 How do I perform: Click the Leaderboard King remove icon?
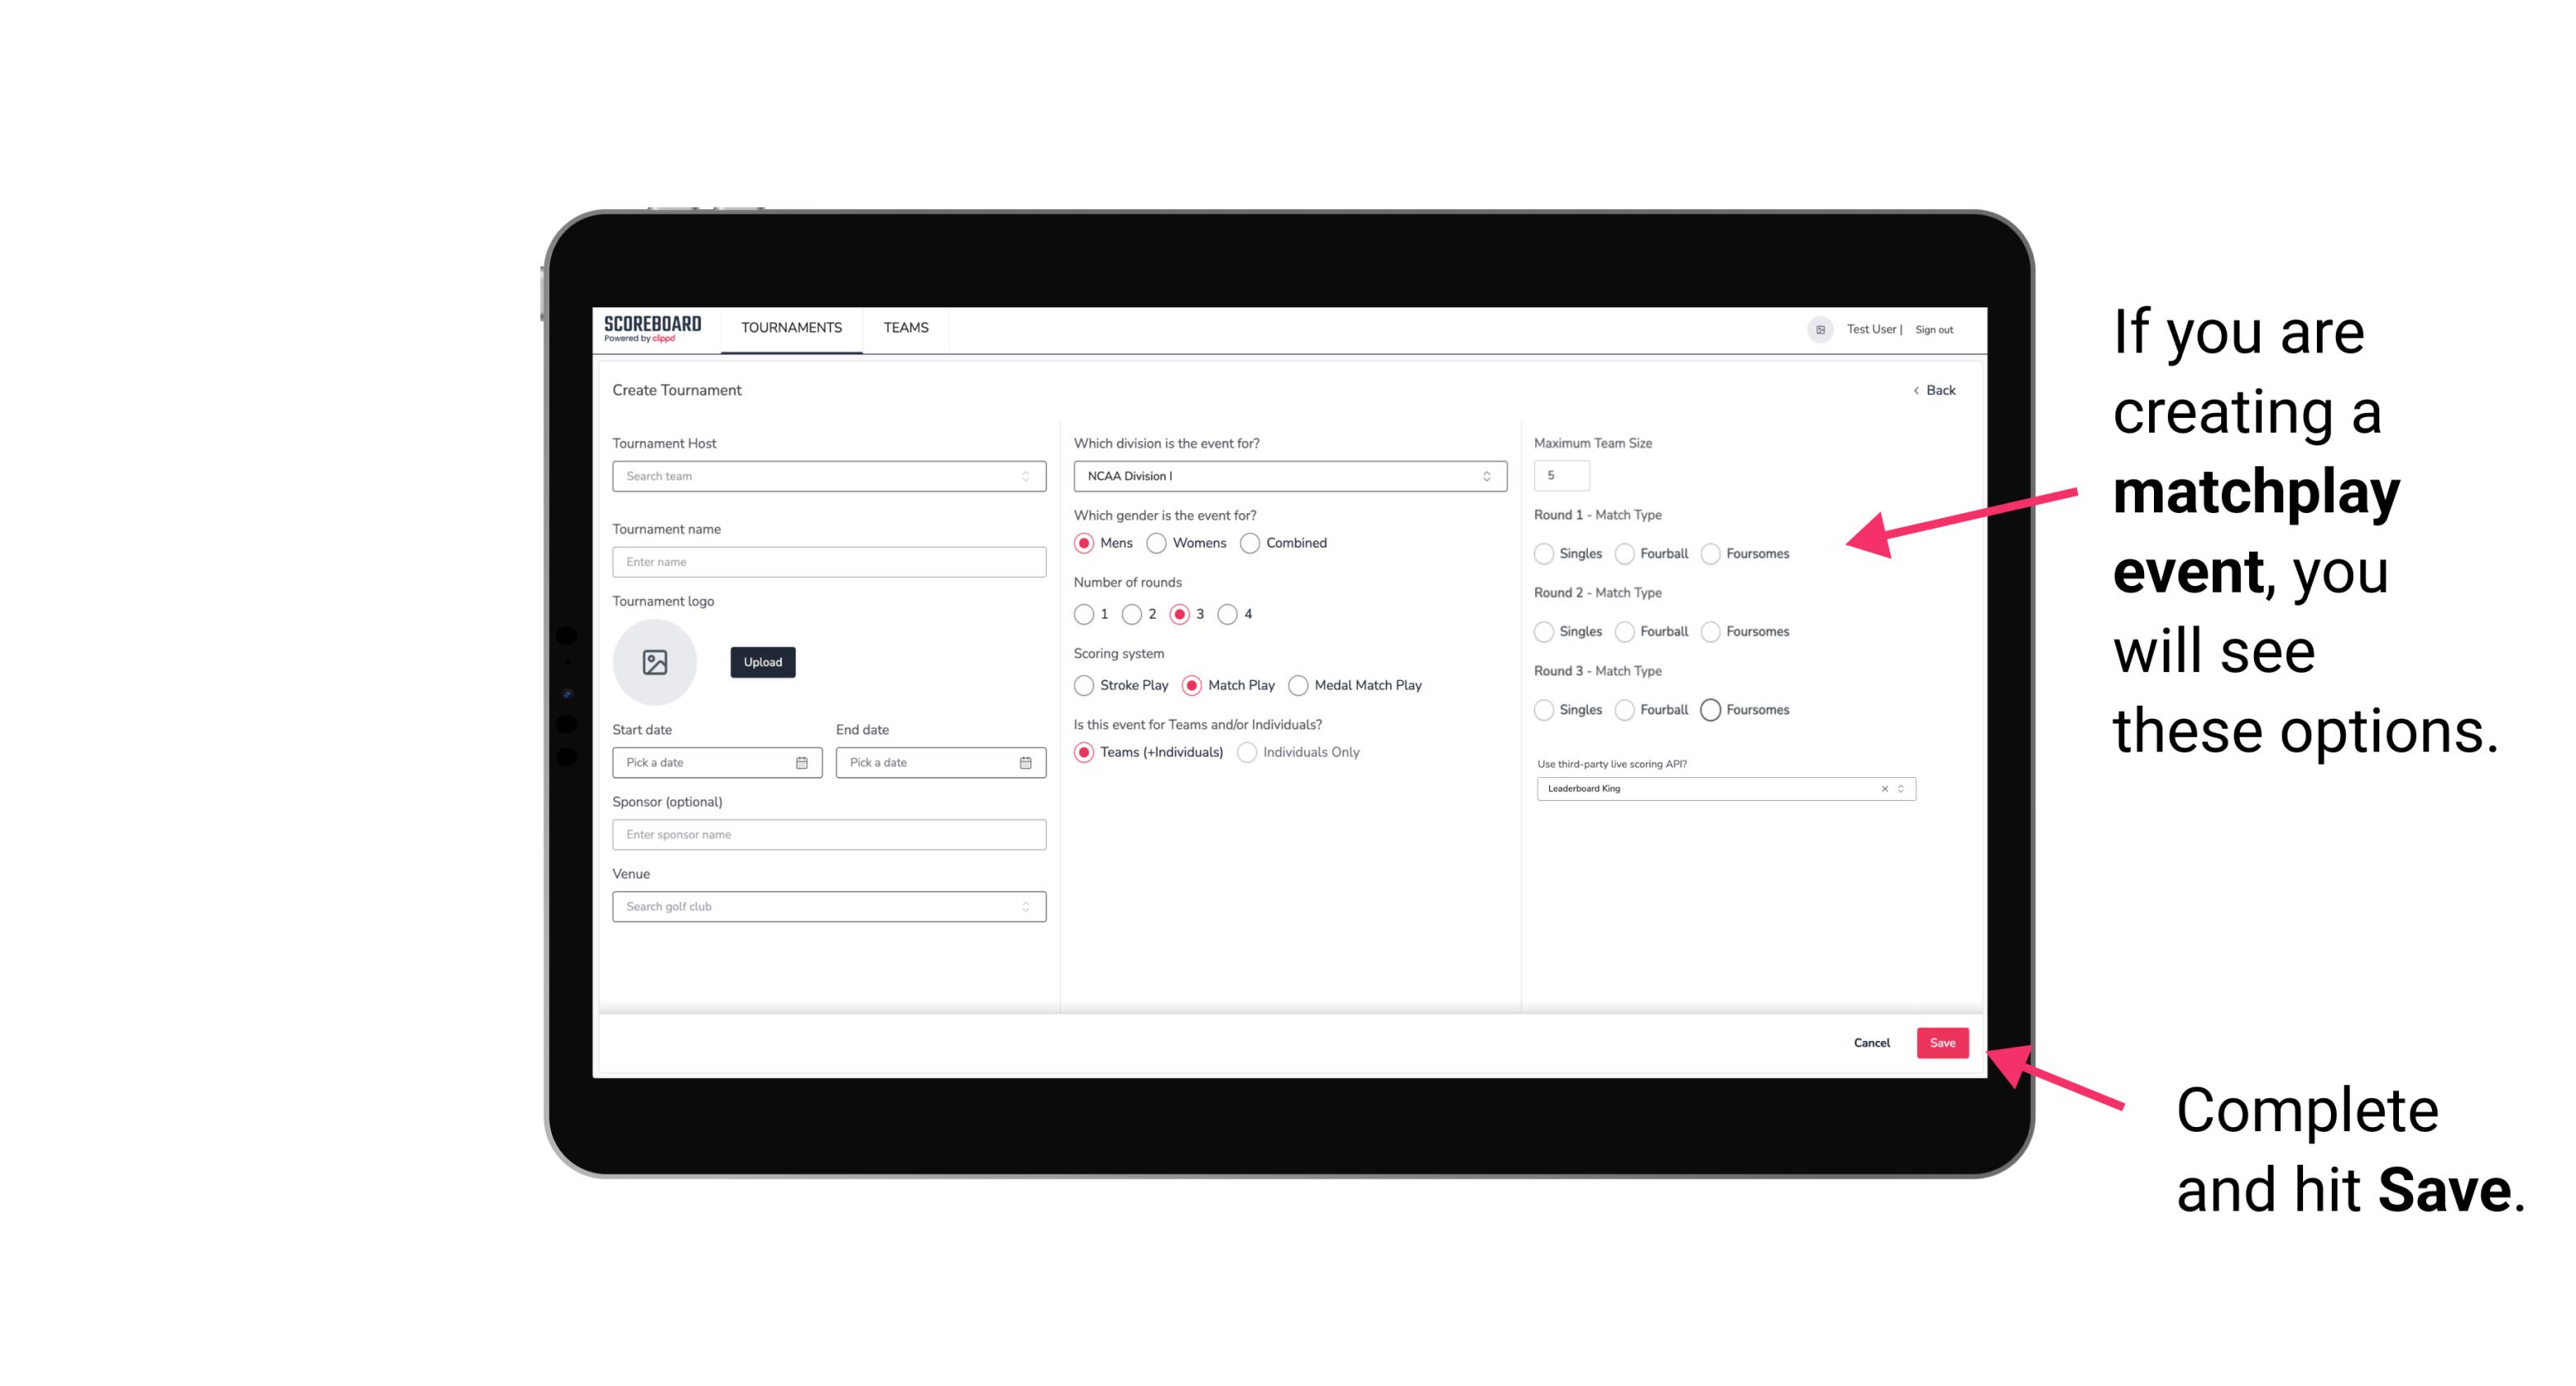coord(1883,788)
